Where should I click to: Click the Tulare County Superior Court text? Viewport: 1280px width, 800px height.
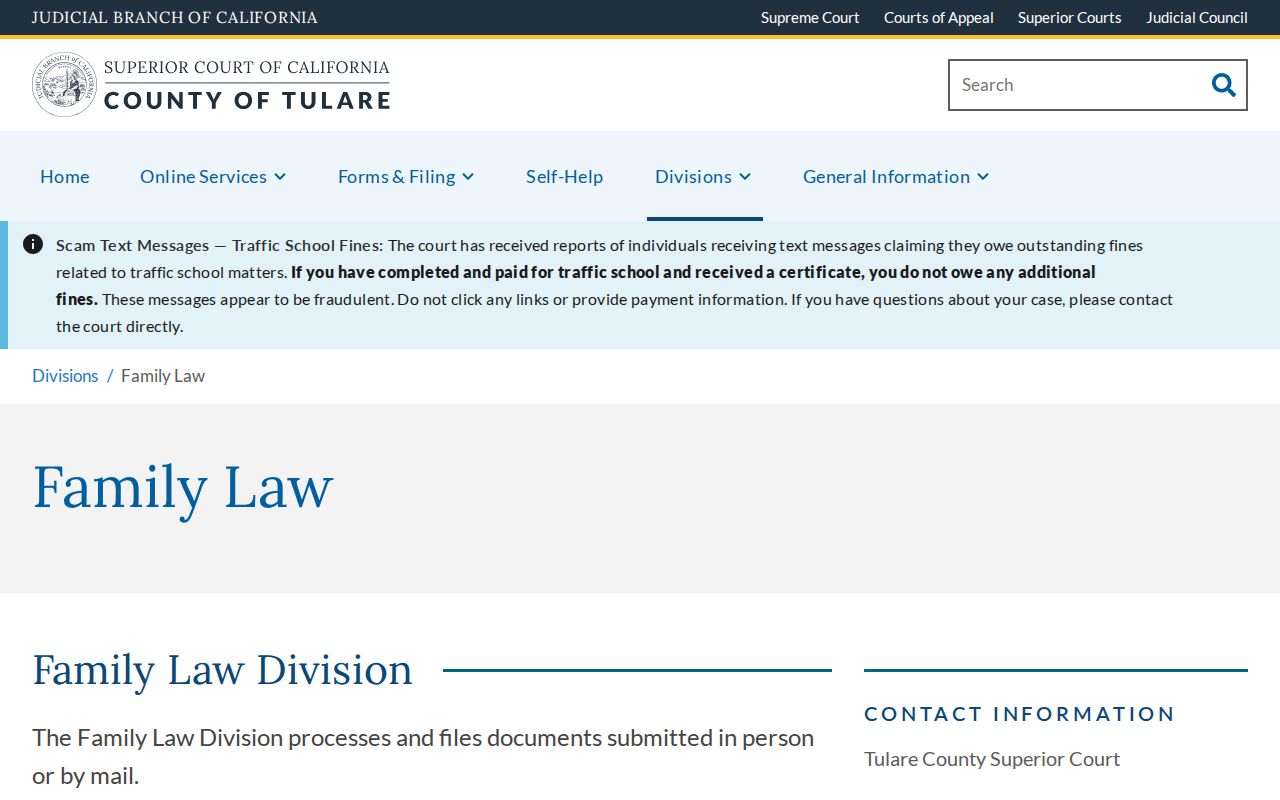click(x=992, y=759)
